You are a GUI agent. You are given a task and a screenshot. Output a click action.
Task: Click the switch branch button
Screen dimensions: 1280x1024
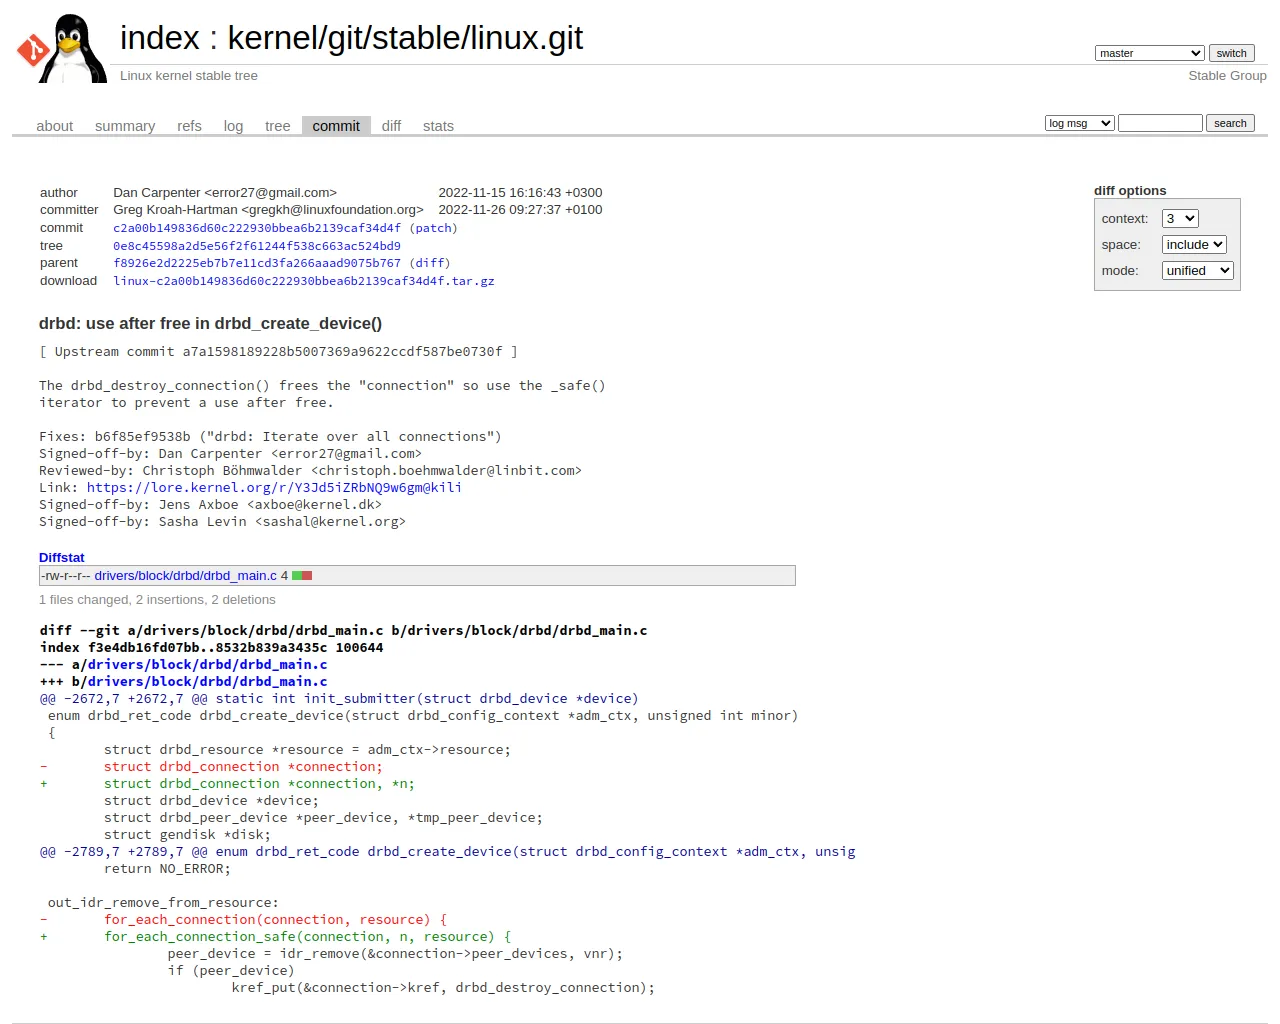click(x=1231, y=53)
